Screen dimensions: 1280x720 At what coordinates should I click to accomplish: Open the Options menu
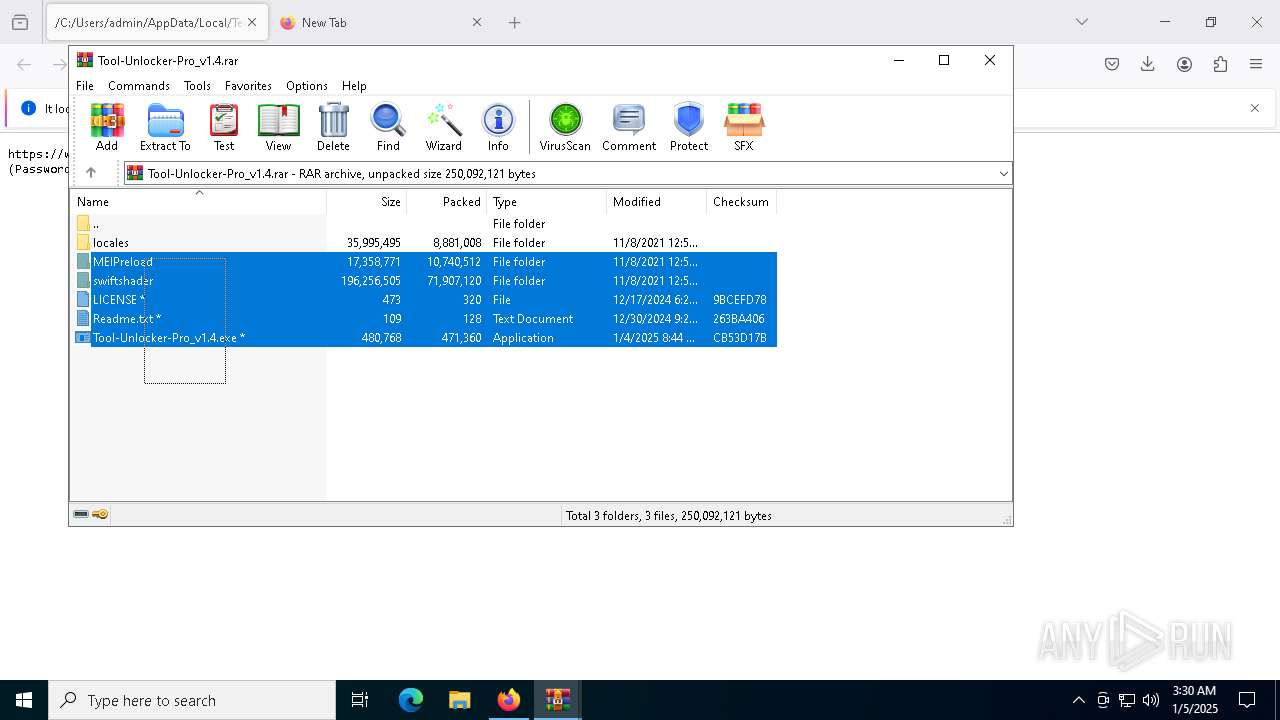pos(307,86)
